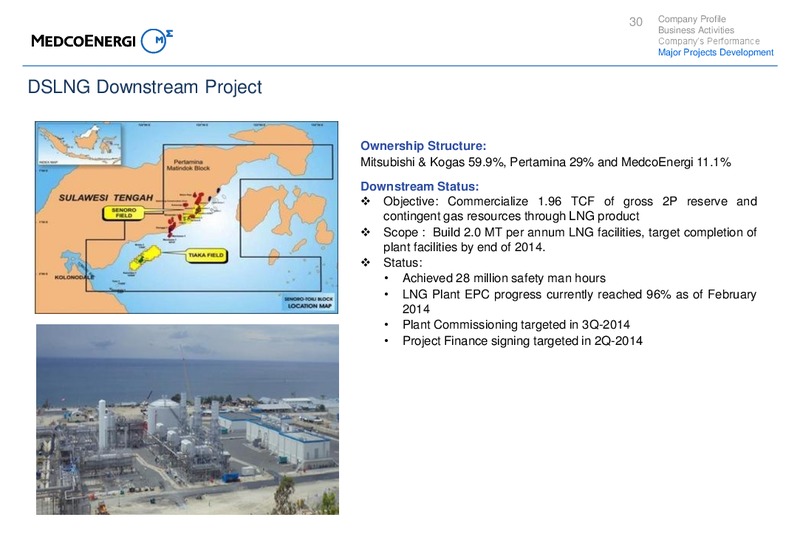800x554 pixels.
Task: Click the Location Map legend box
Action: pos(309,303)
